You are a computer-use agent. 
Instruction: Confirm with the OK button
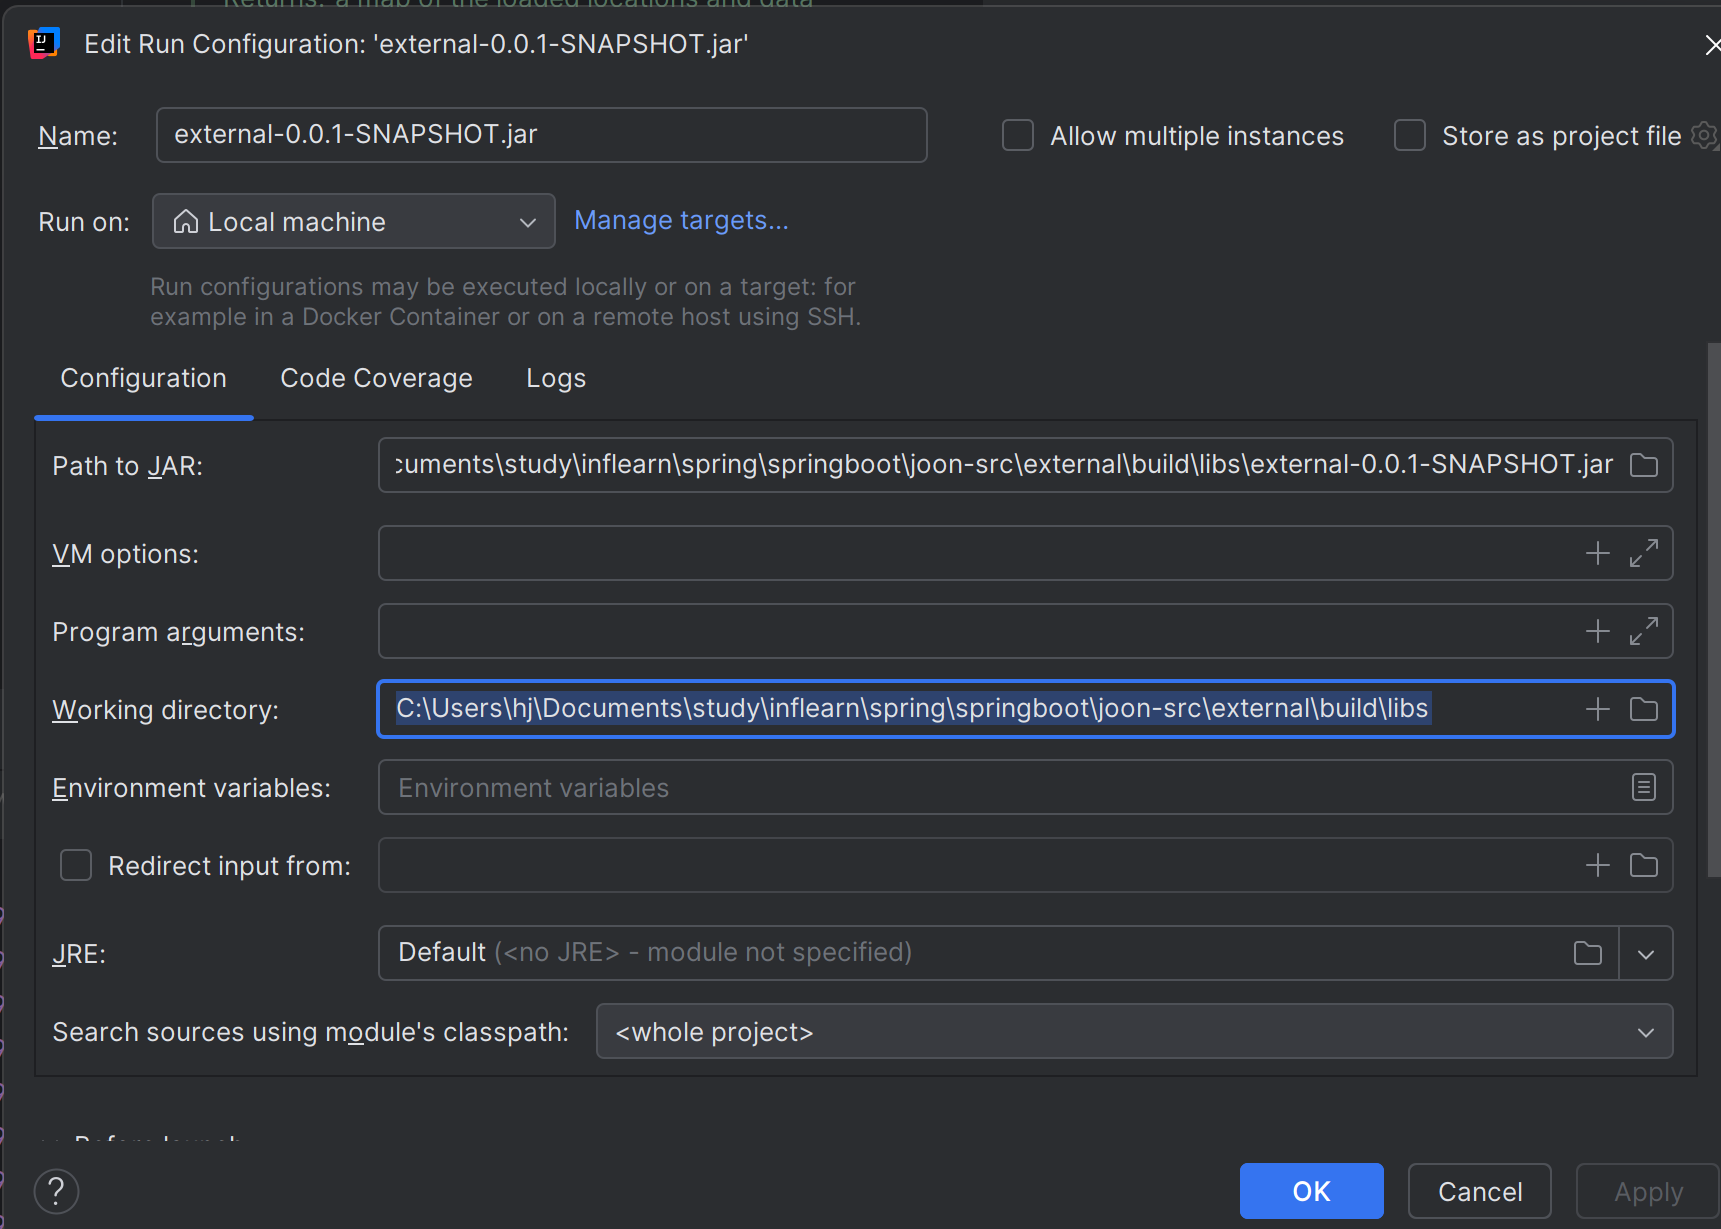1311,1191
